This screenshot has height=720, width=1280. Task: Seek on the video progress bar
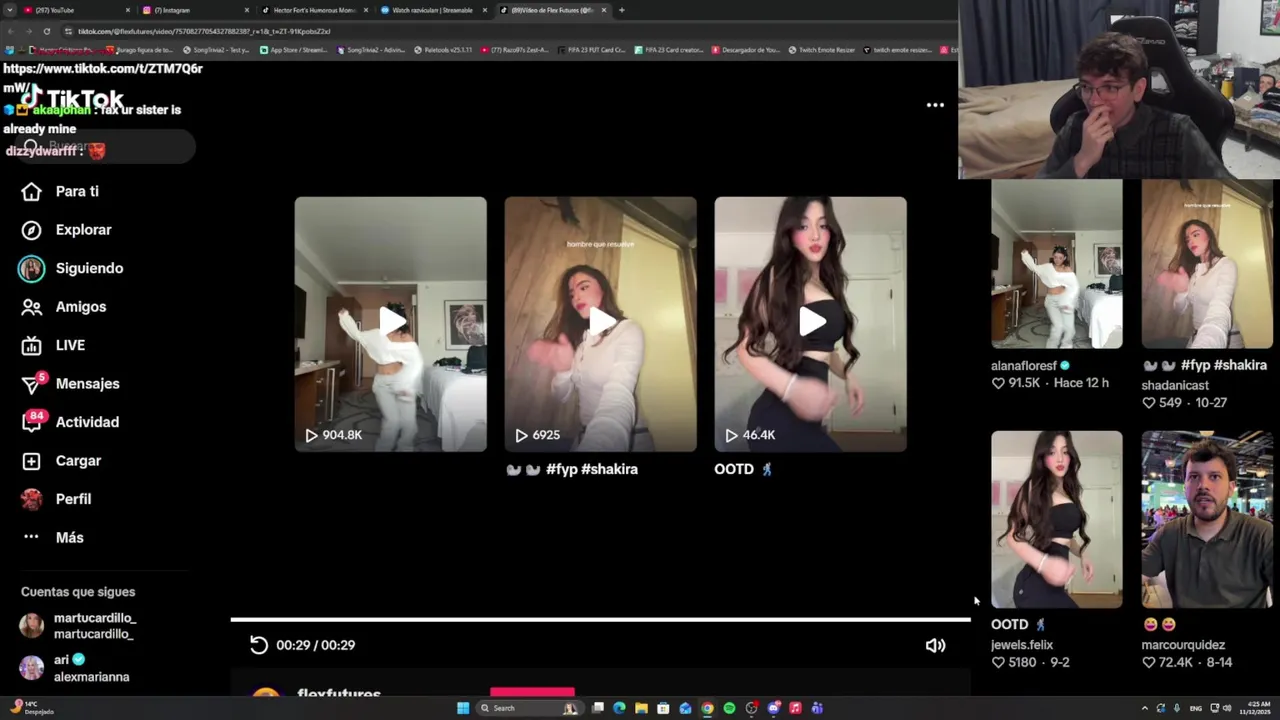(x=600, y=620)
